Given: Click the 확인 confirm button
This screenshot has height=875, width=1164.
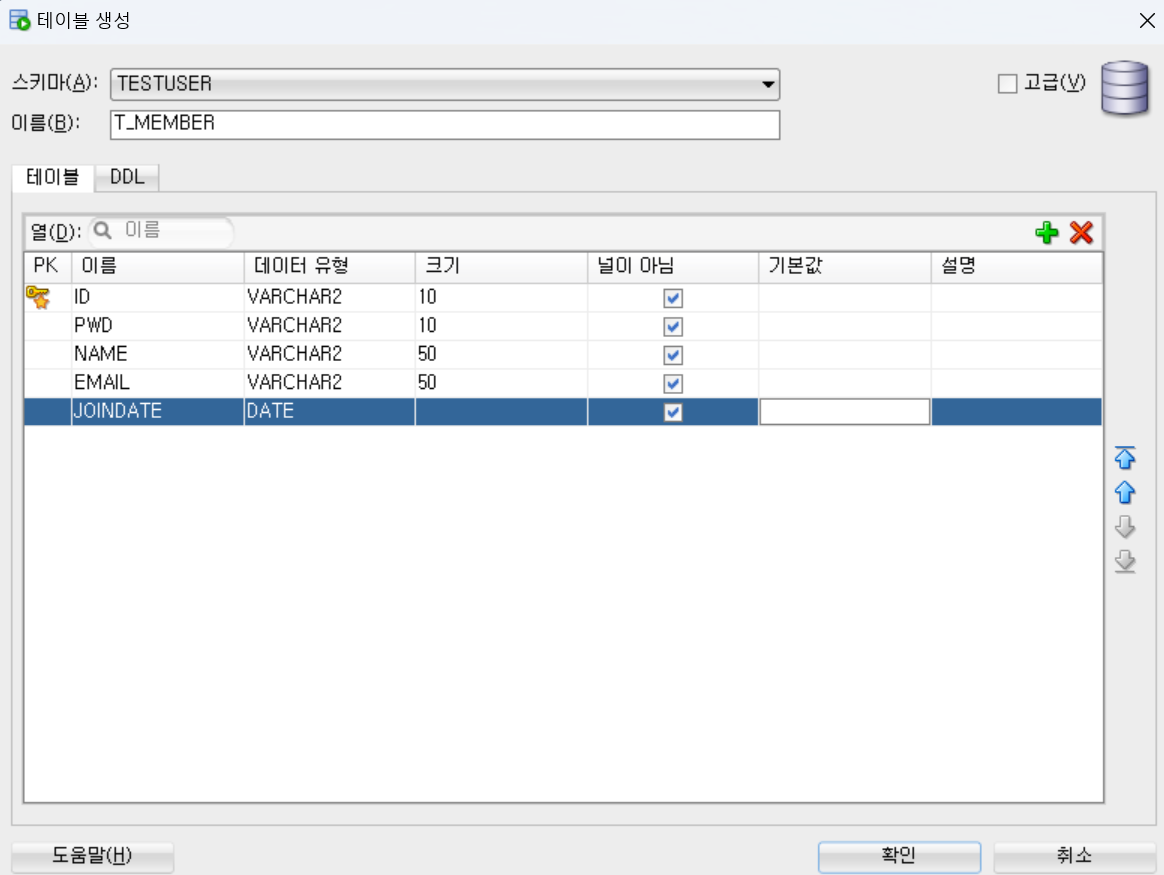Looking at the screenshot, I should (x=899, y=856).
